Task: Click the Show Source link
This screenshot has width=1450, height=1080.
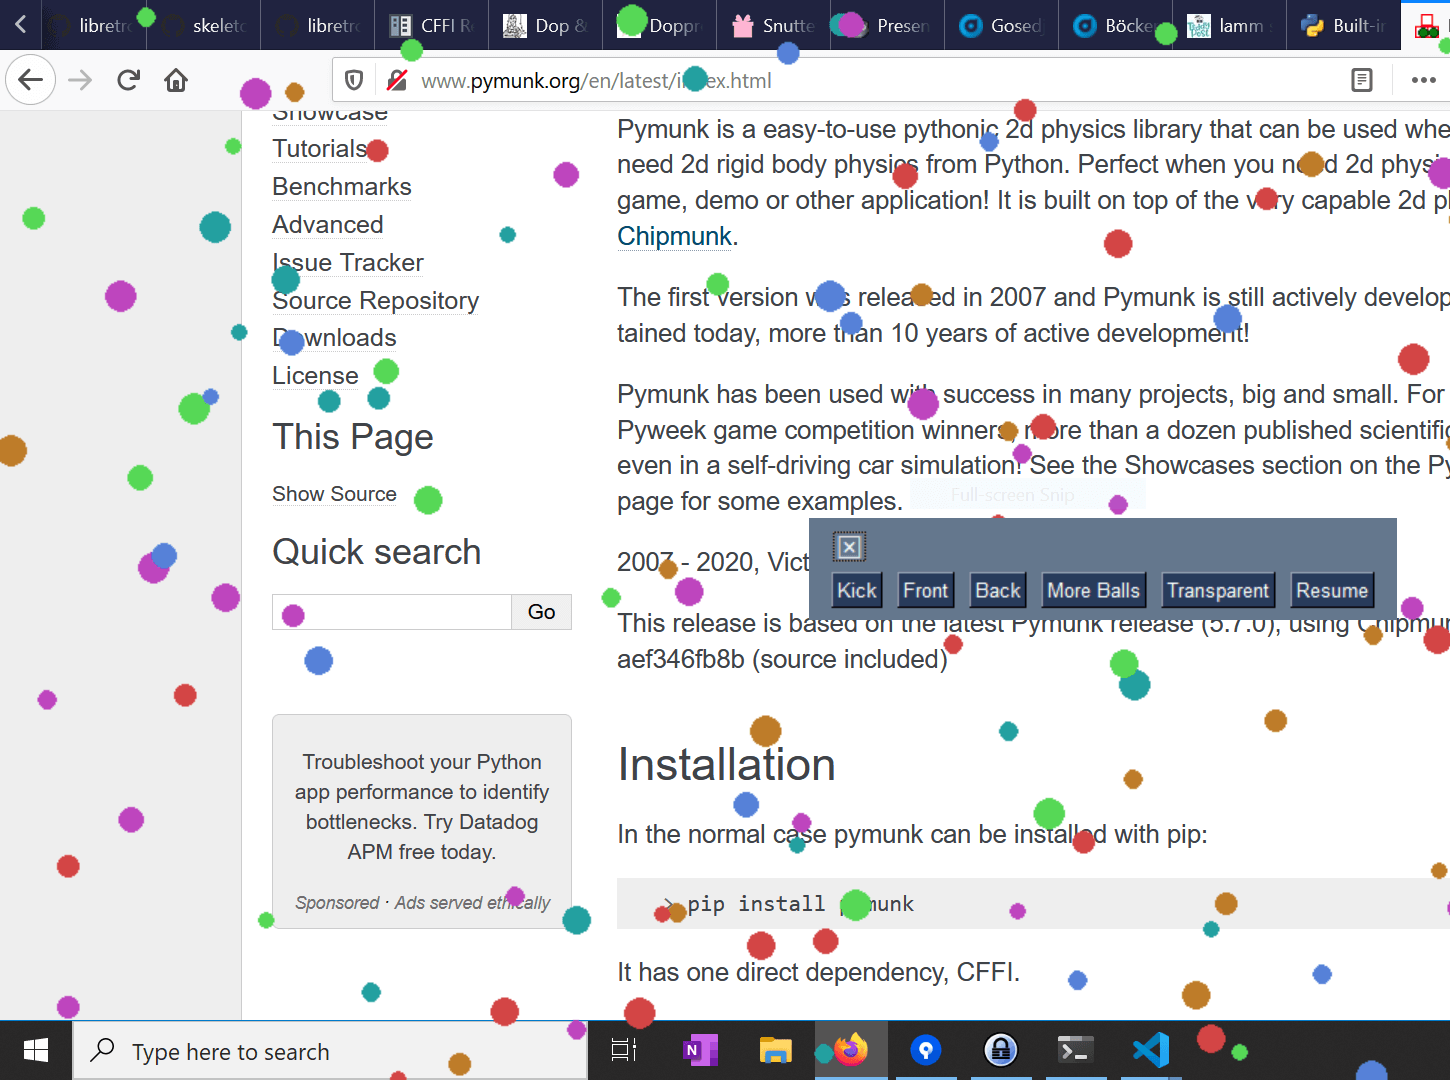Action: pyautogui.click(x=334, y=494)
